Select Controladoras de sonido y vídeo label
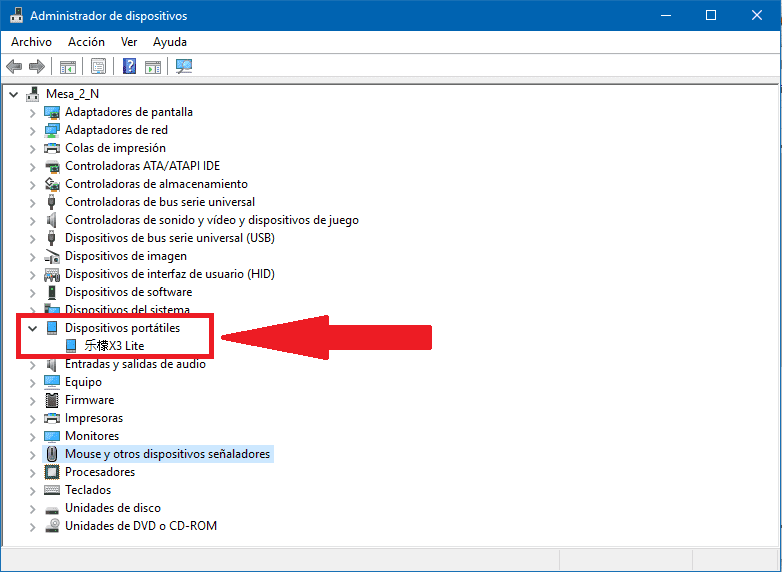Image resolution: width=782 pixels, height=572 pixels. coord(212,220)
